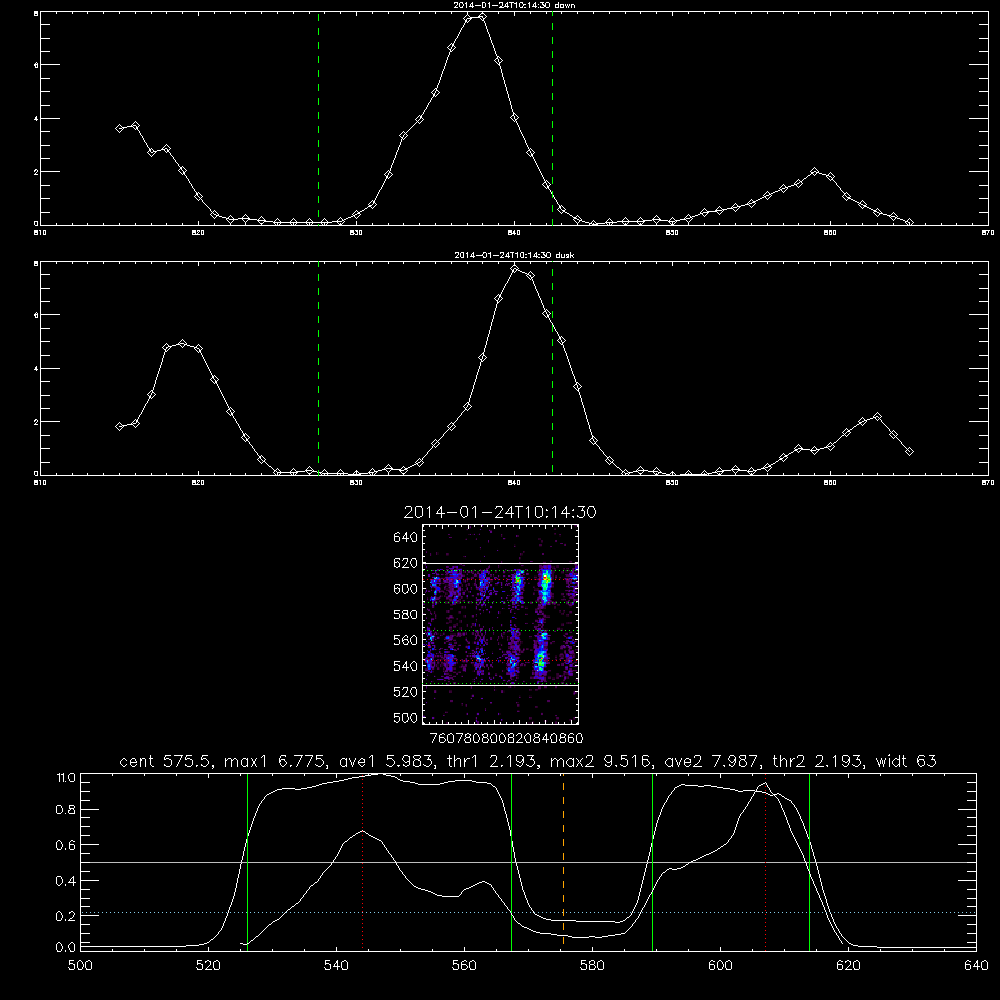Screen dimensions: 1000x1000
Task: Click the "870" x-axis label of the dawn plot
Action: [x=988, y=233]
